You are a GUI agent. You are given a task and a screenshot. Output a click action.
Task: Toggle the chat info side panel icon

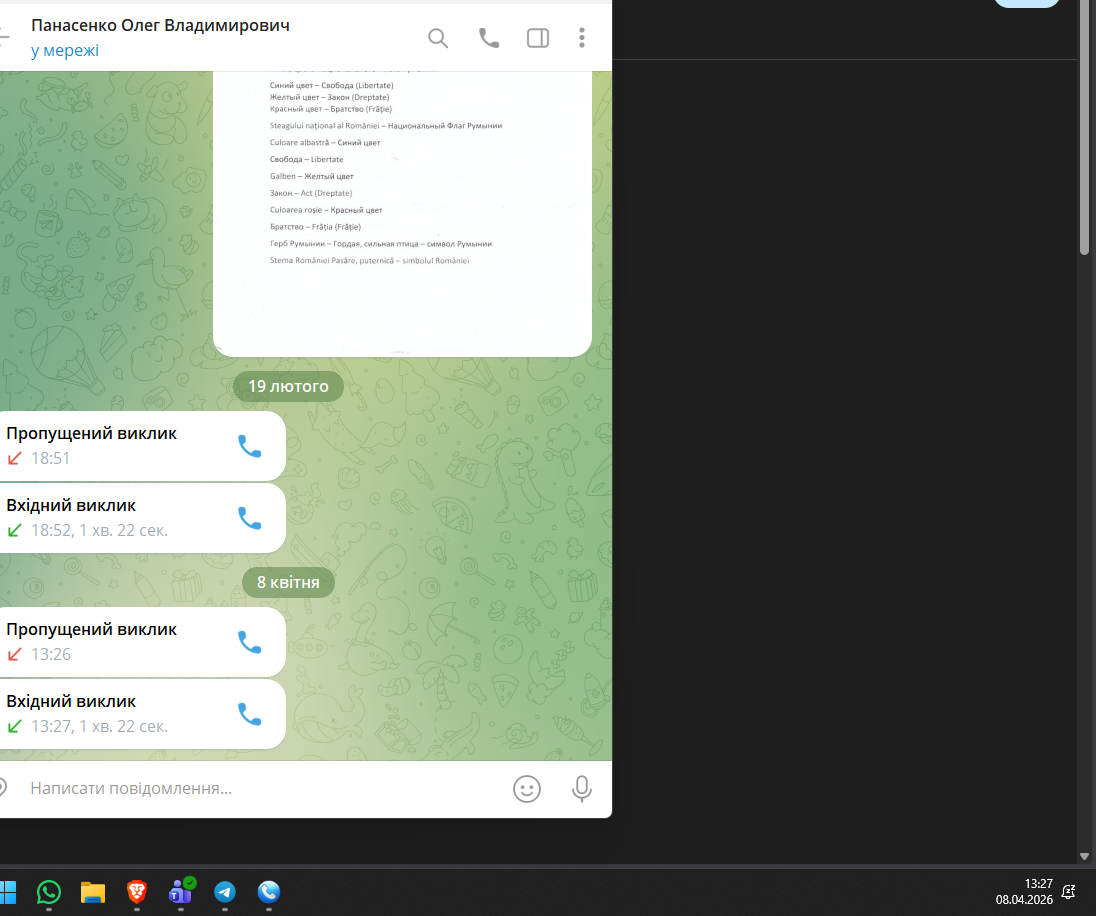coord(538,38)
